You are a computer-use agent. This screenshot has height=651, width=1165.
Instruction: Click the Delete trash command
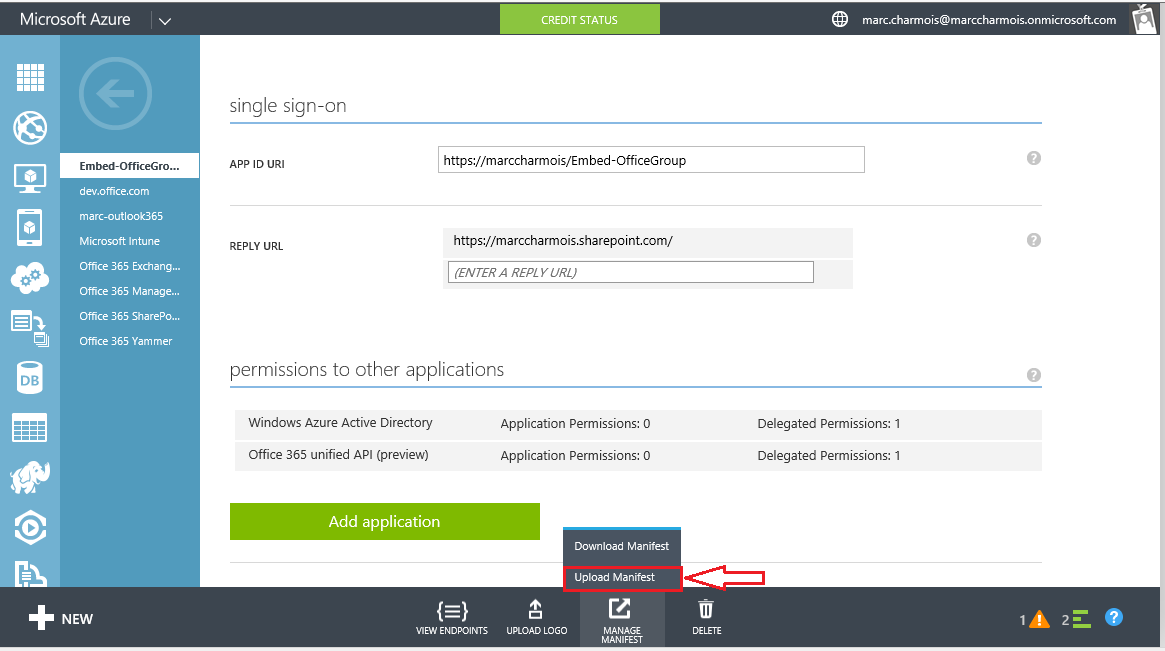(707, 618)
